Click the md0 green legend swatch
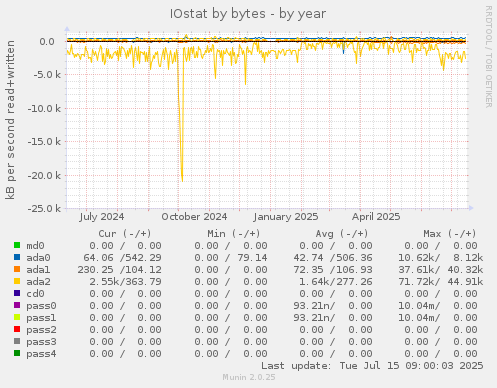This screenshot has width=497, height=388. point(17,245)
